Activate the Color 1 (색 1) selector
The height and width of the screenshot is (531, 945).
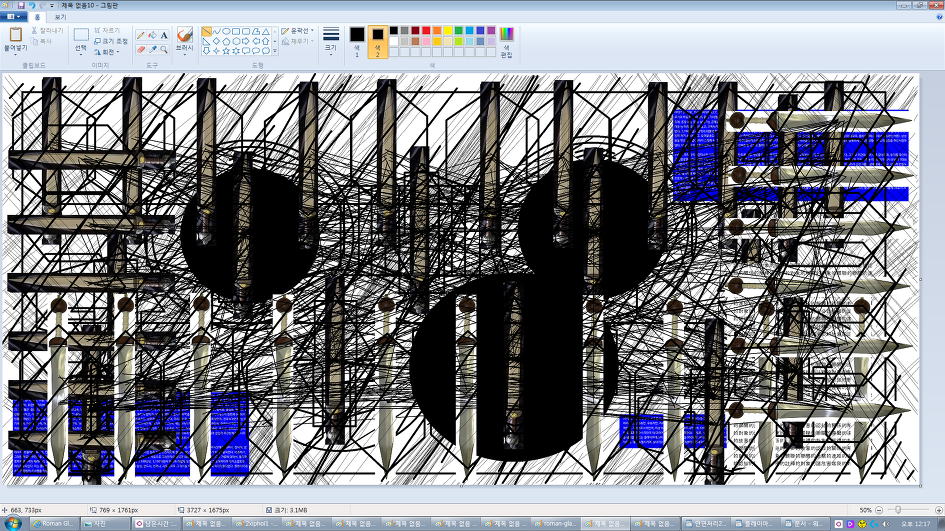357,40
